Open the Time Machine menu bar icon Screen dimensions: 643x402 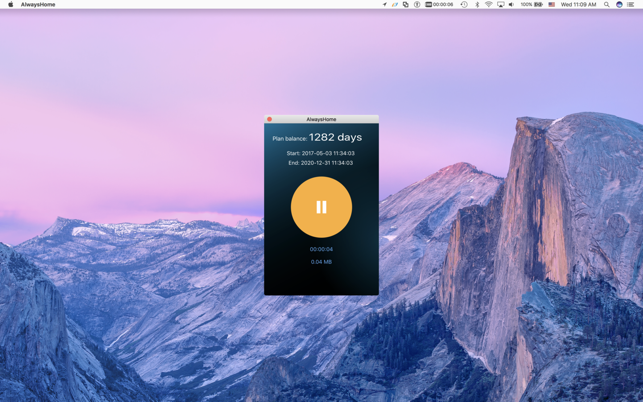coord(464,5)
